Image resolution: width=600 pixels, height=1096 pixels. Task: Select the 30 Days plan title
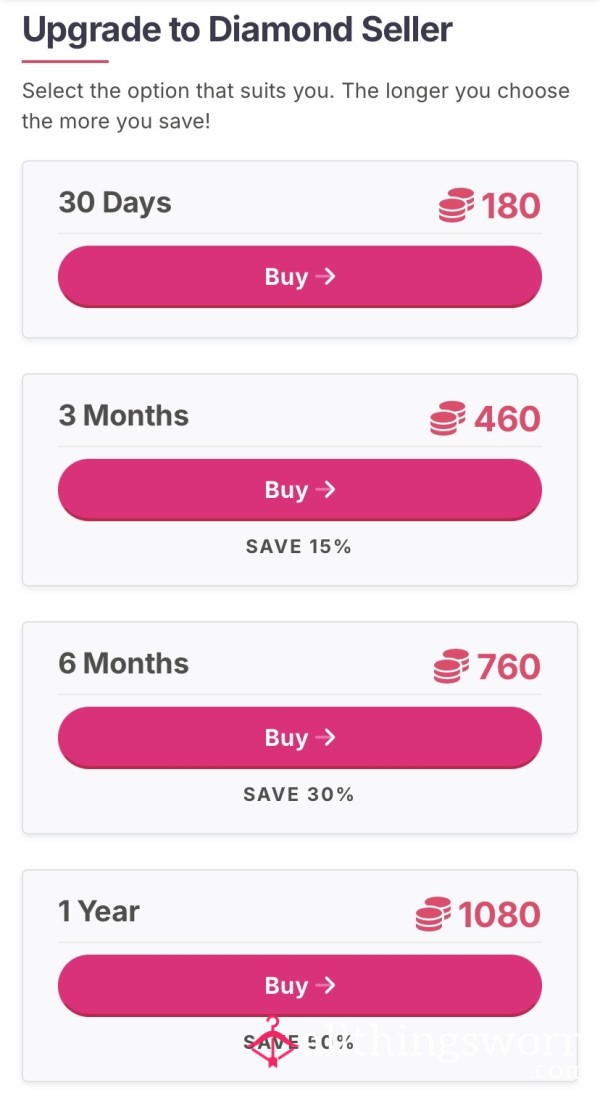[115, 203]
